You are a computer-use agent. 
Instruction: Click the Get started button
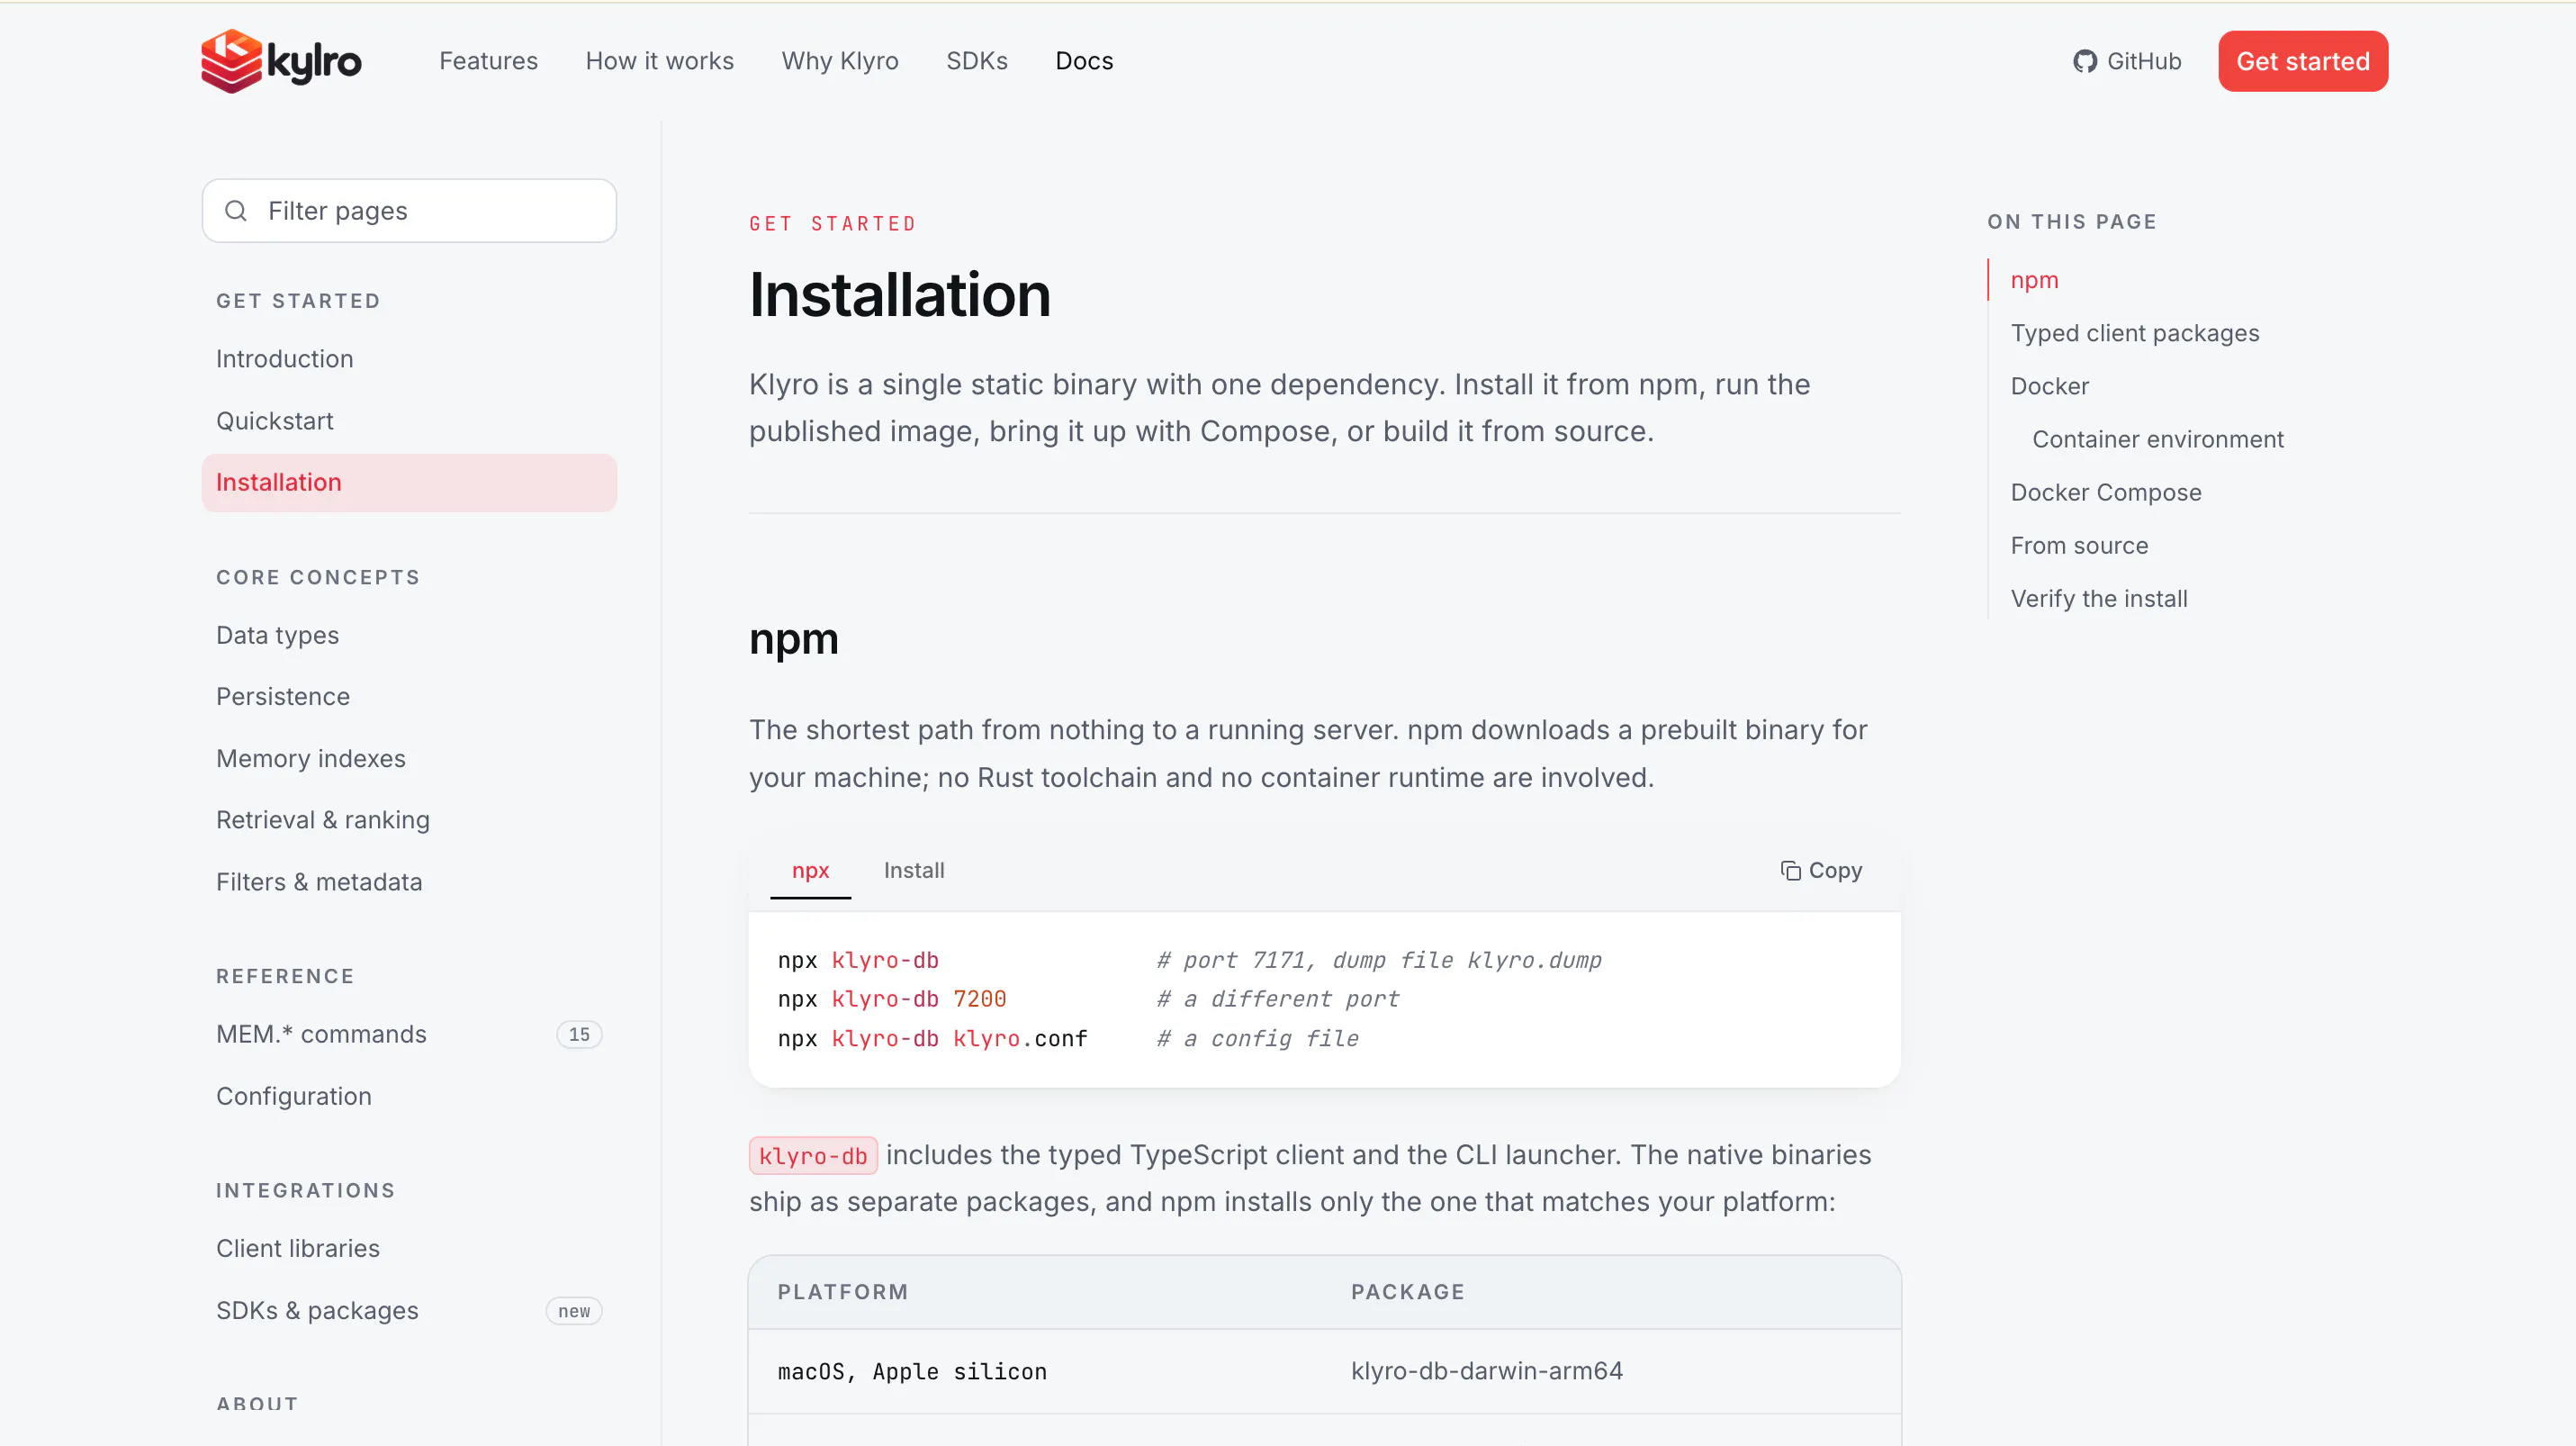2302,61
